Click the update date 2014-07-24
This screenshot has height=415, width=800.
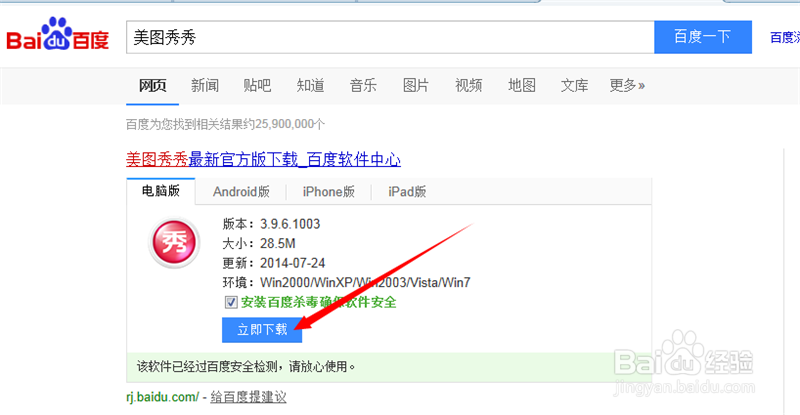click(x=292, y=263)
